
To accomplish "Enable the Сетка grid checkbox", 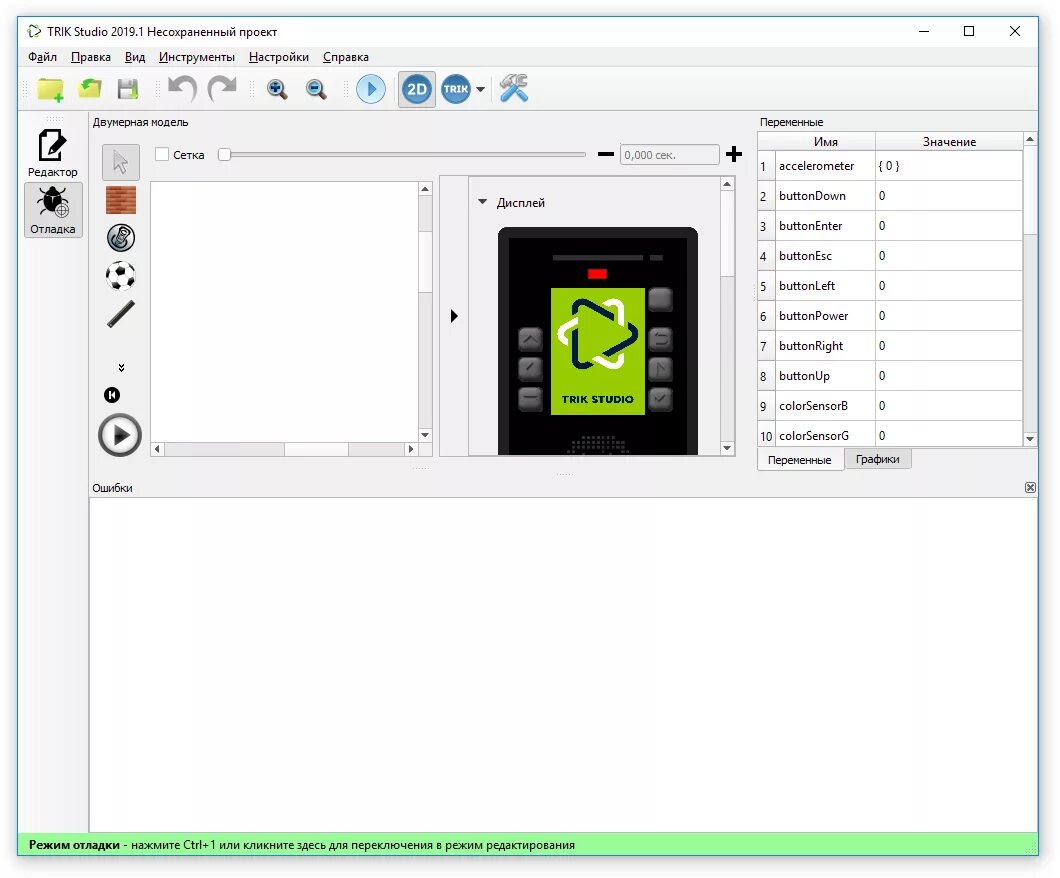I will coord(162,154).
